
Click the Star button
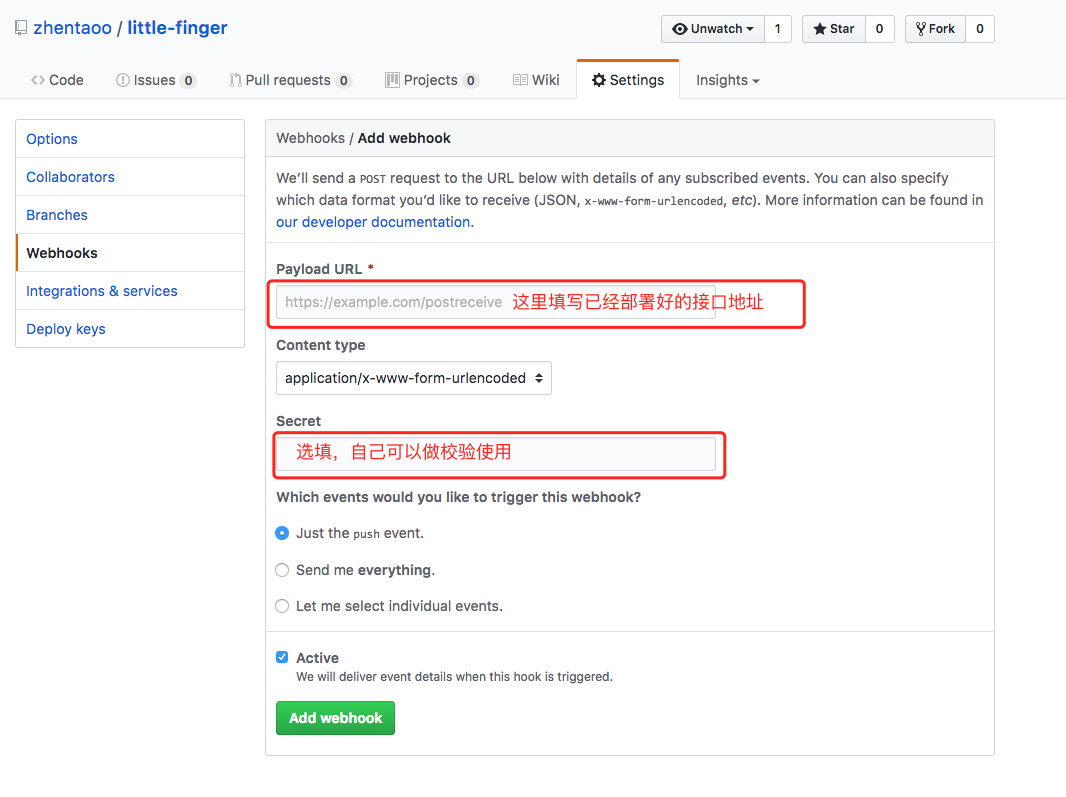(833, 29)
